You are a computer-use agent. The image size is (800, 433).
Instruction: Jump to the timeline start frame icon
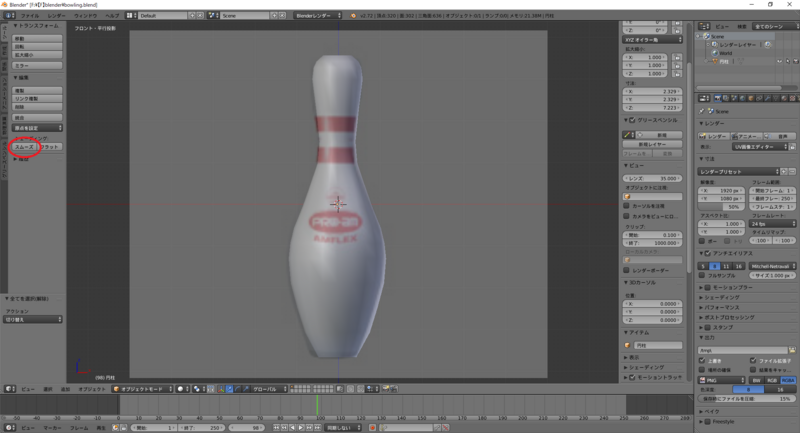(x=276, y=427)
